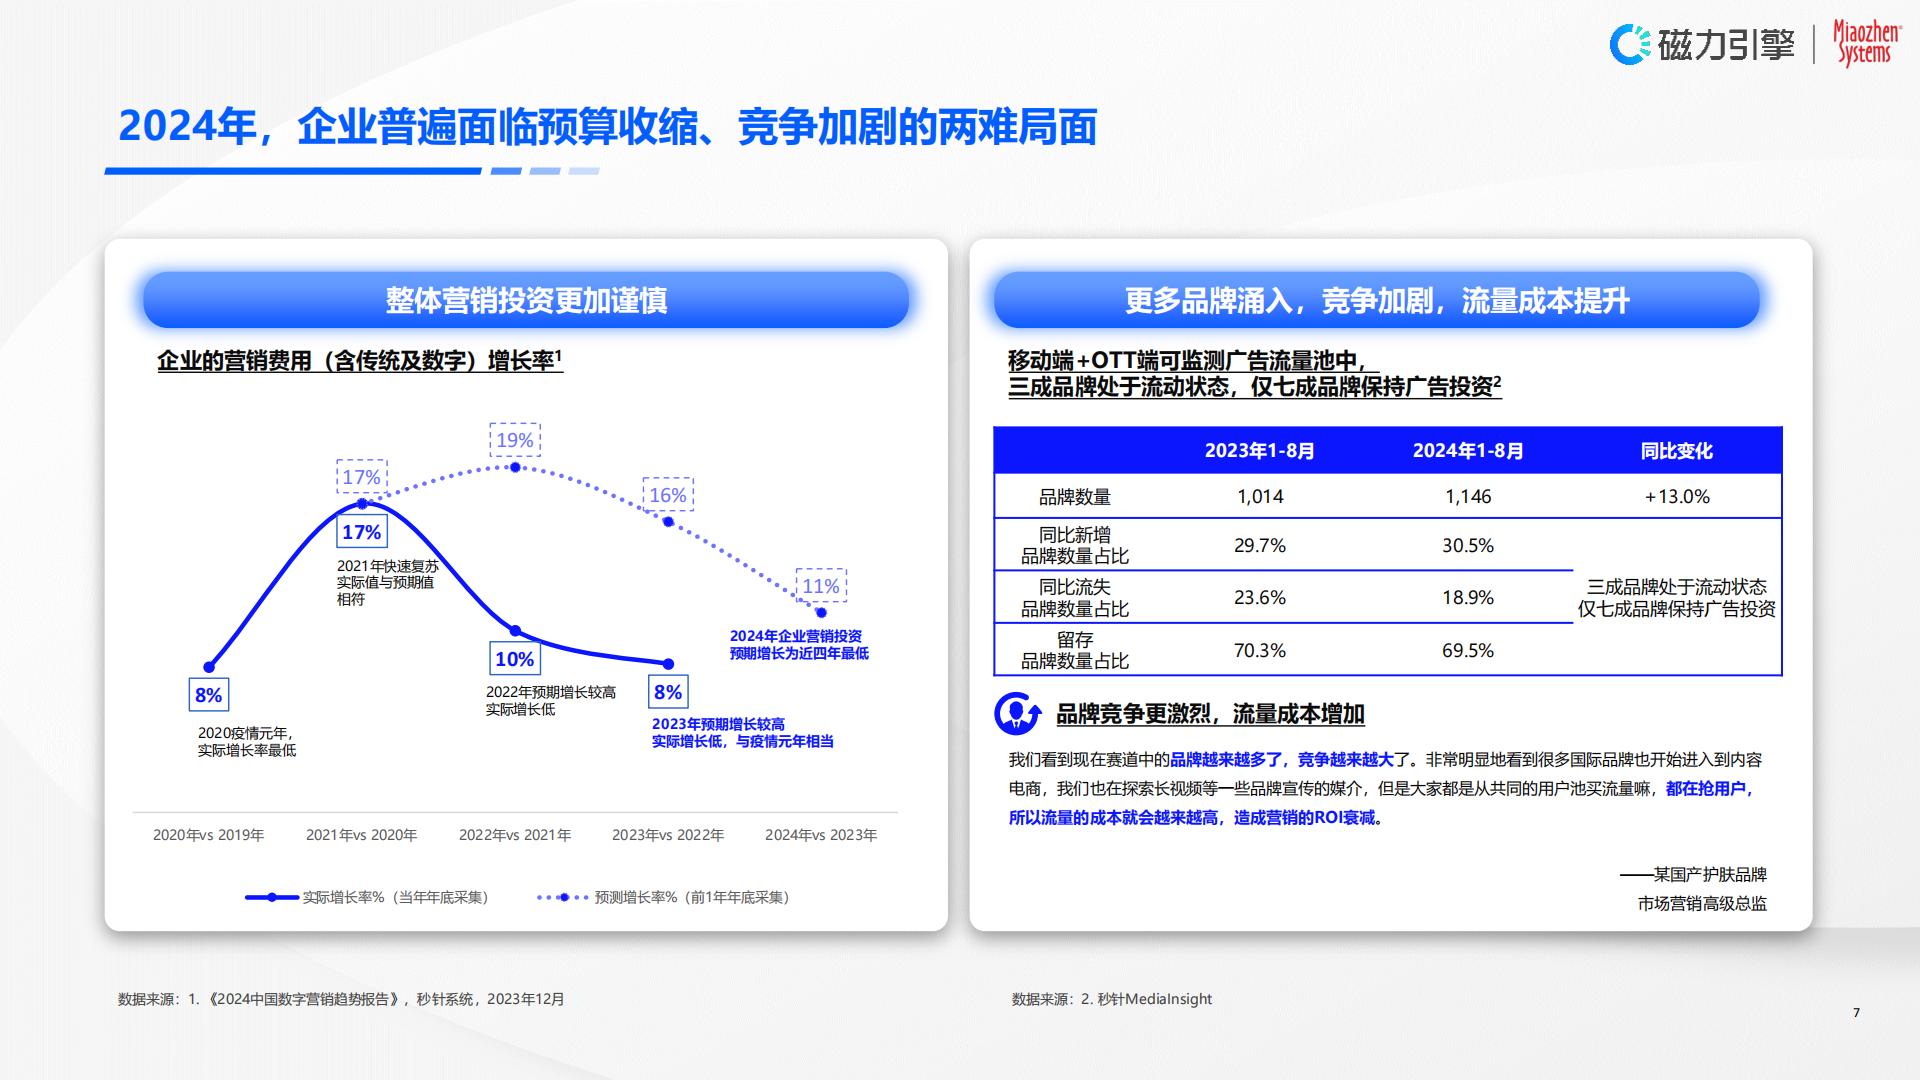Click the 整体营销投资更加谨慎 banner
This screenshot has height=1080, width=1920.
click(526, 300)
